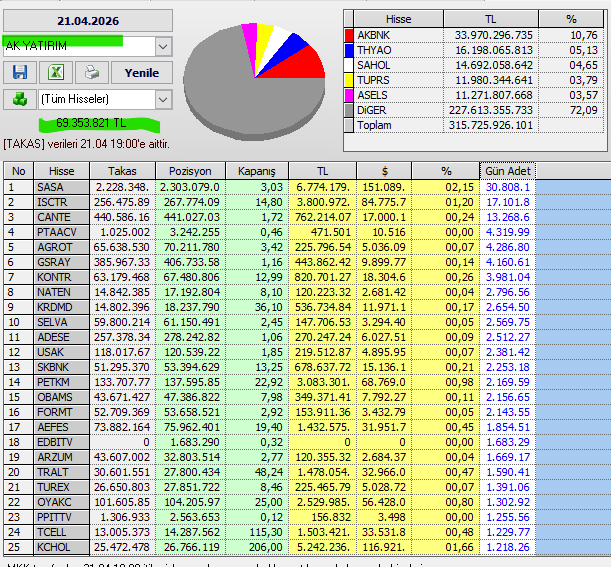Click the gray DiGER color swatch
The image size is (611, 567).
(x=349, y=110)
